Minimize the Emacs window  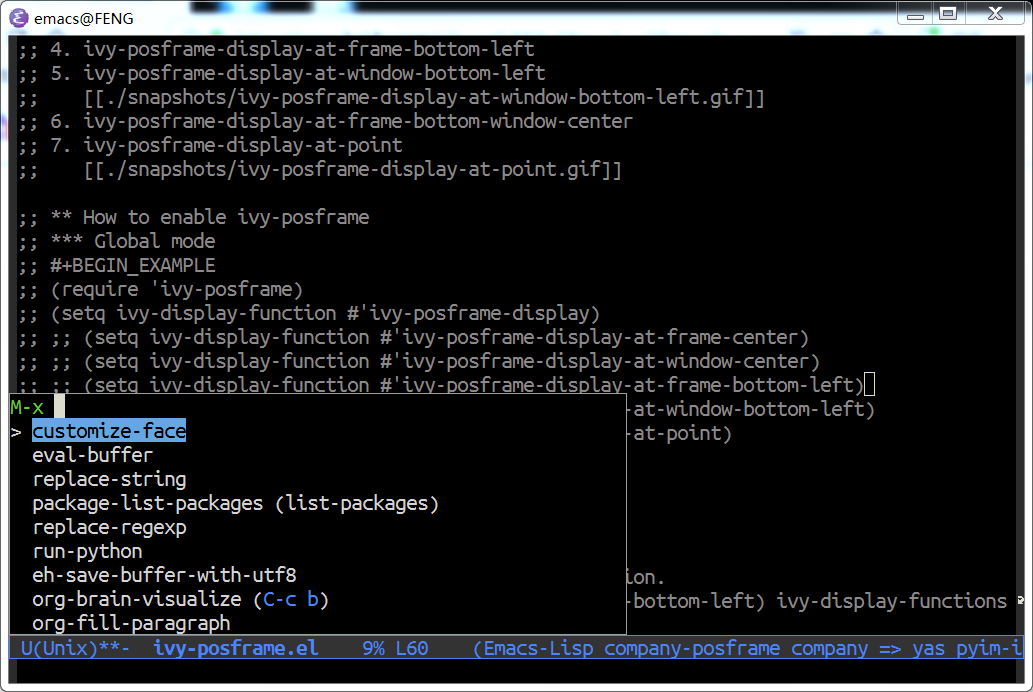pyautogui.click(x=915, y=13)
